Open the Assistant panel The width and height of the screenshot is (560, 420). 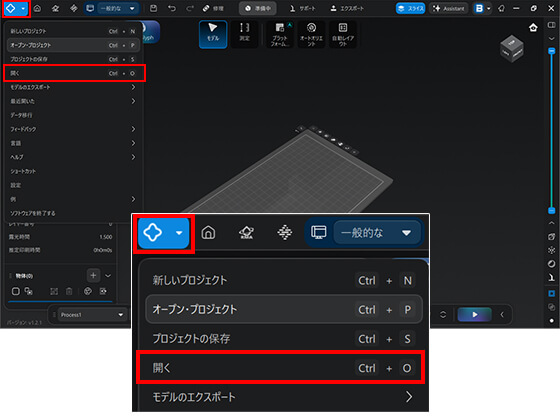[449, 8]
